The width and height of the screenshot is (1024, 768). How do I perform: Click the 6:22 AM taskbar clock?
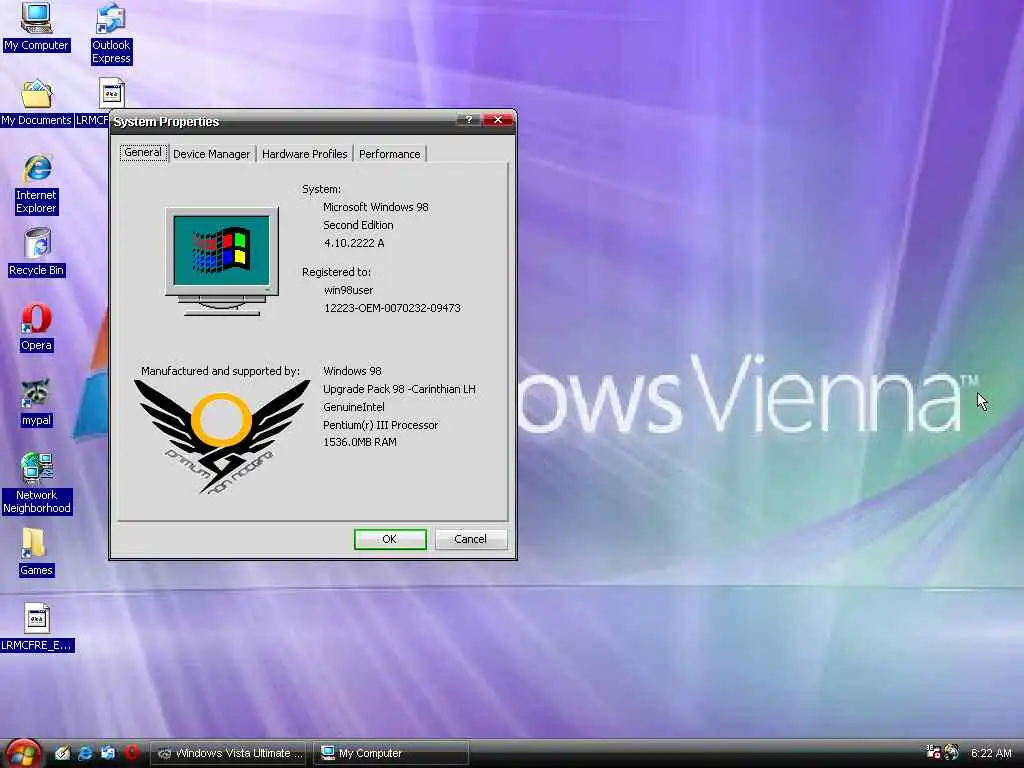991,753
